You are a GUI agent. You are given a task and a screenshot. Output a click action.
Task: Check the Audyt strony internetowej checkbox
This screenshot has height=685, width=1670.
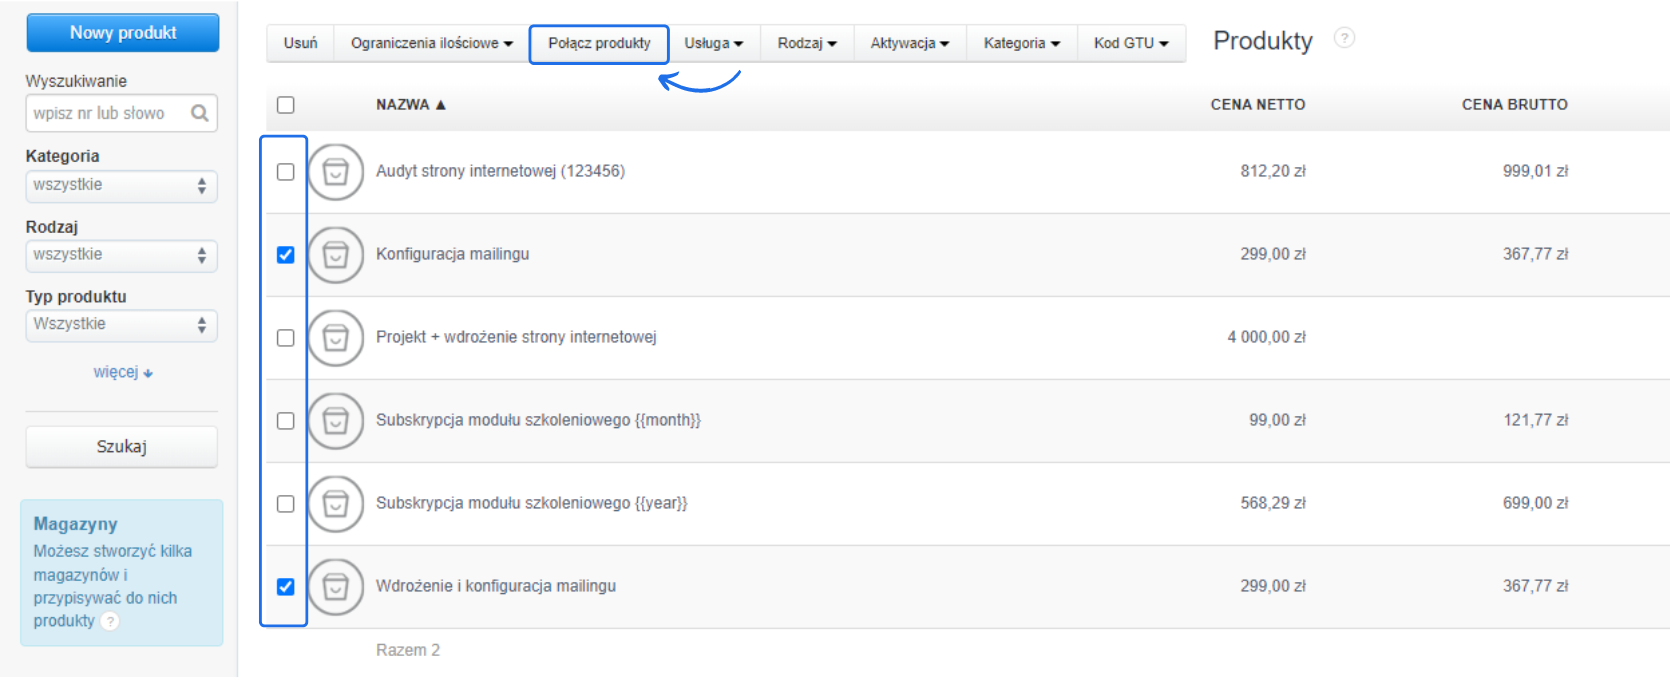pos(286,172)
